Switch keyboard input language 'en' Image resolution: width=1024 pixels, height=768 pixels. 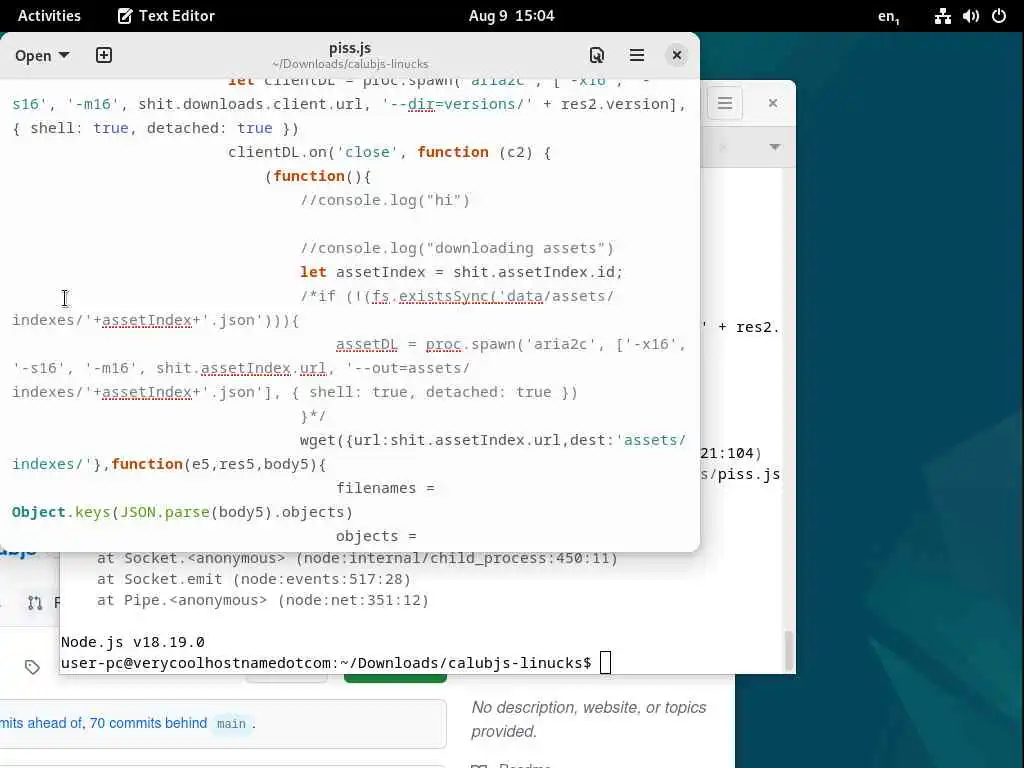(888, 16)
